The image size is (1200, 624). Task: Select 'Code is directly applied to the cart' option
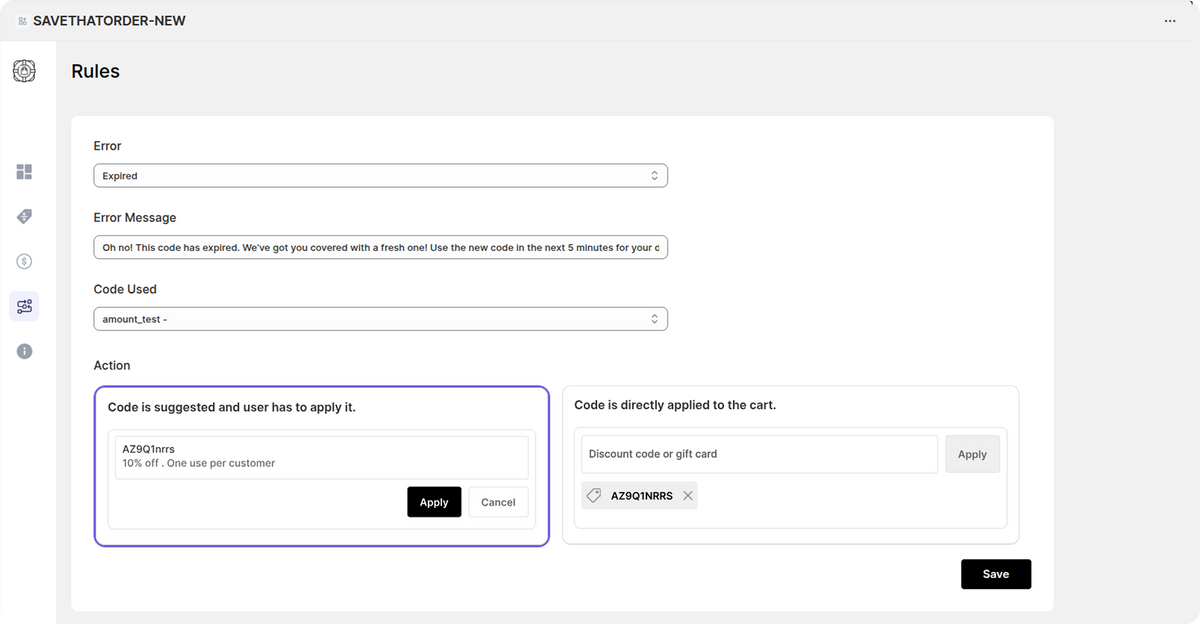675,405
